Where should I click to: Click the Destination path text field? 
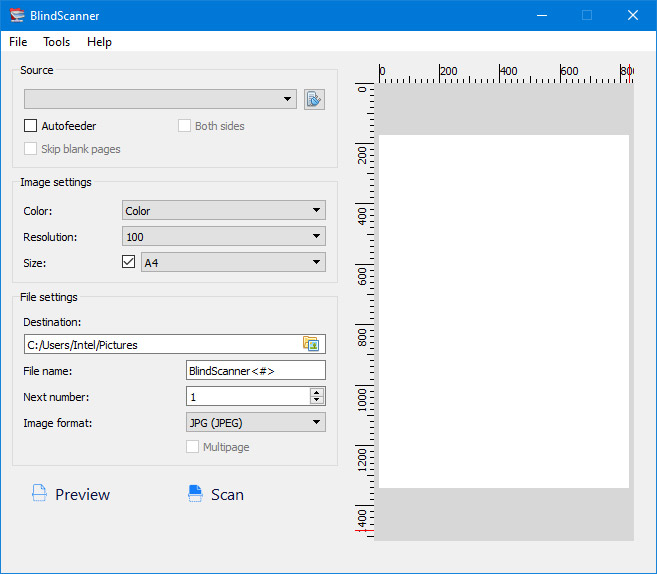click(160, 344)
